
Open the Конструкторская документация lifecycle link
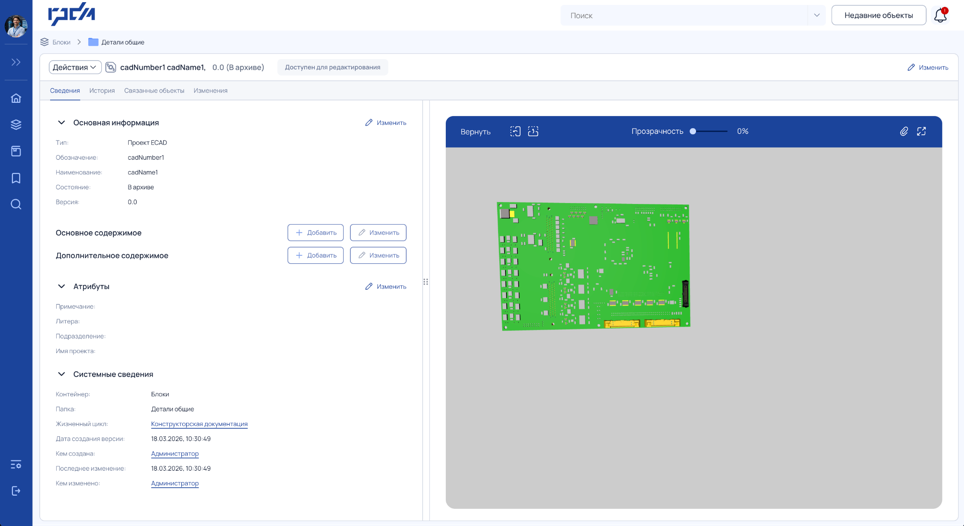pos(199,424)
